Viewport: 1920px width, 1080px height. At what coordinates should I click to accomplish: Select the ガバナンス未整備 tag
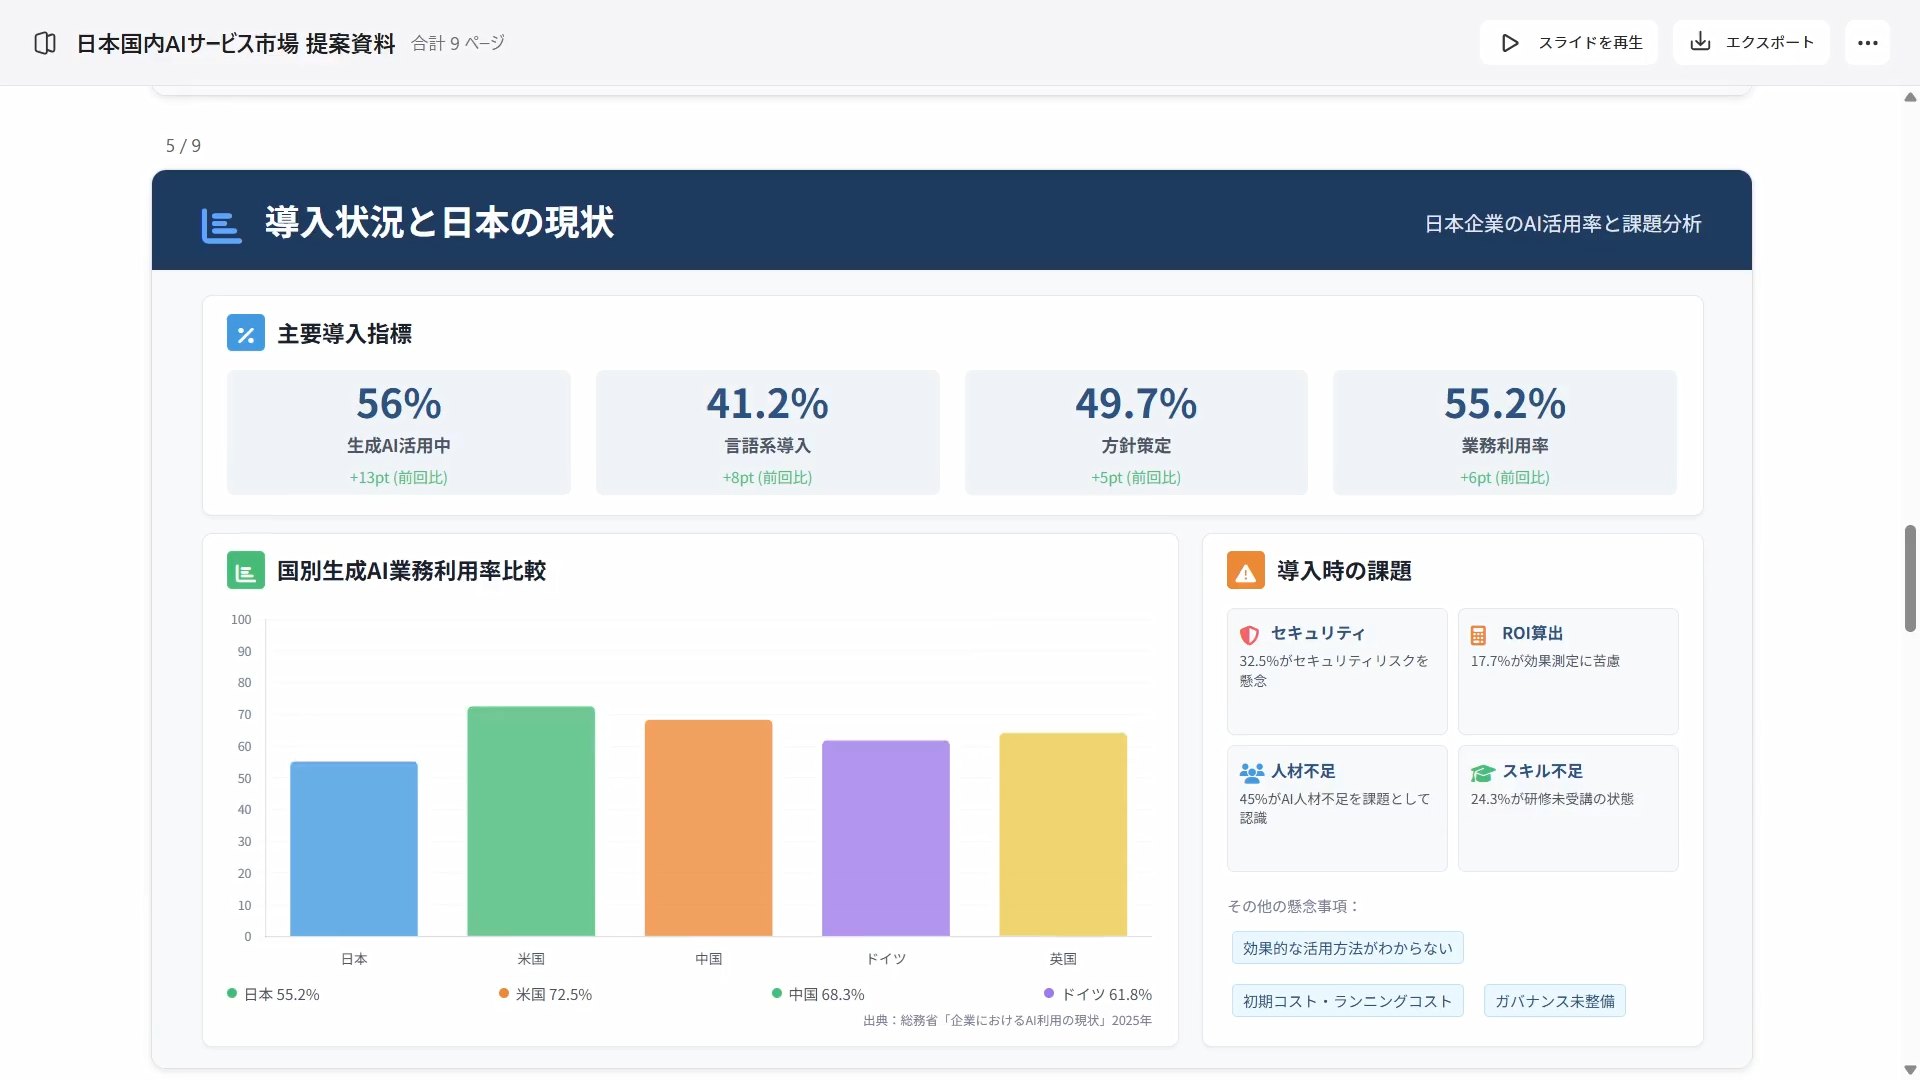1554,1000
